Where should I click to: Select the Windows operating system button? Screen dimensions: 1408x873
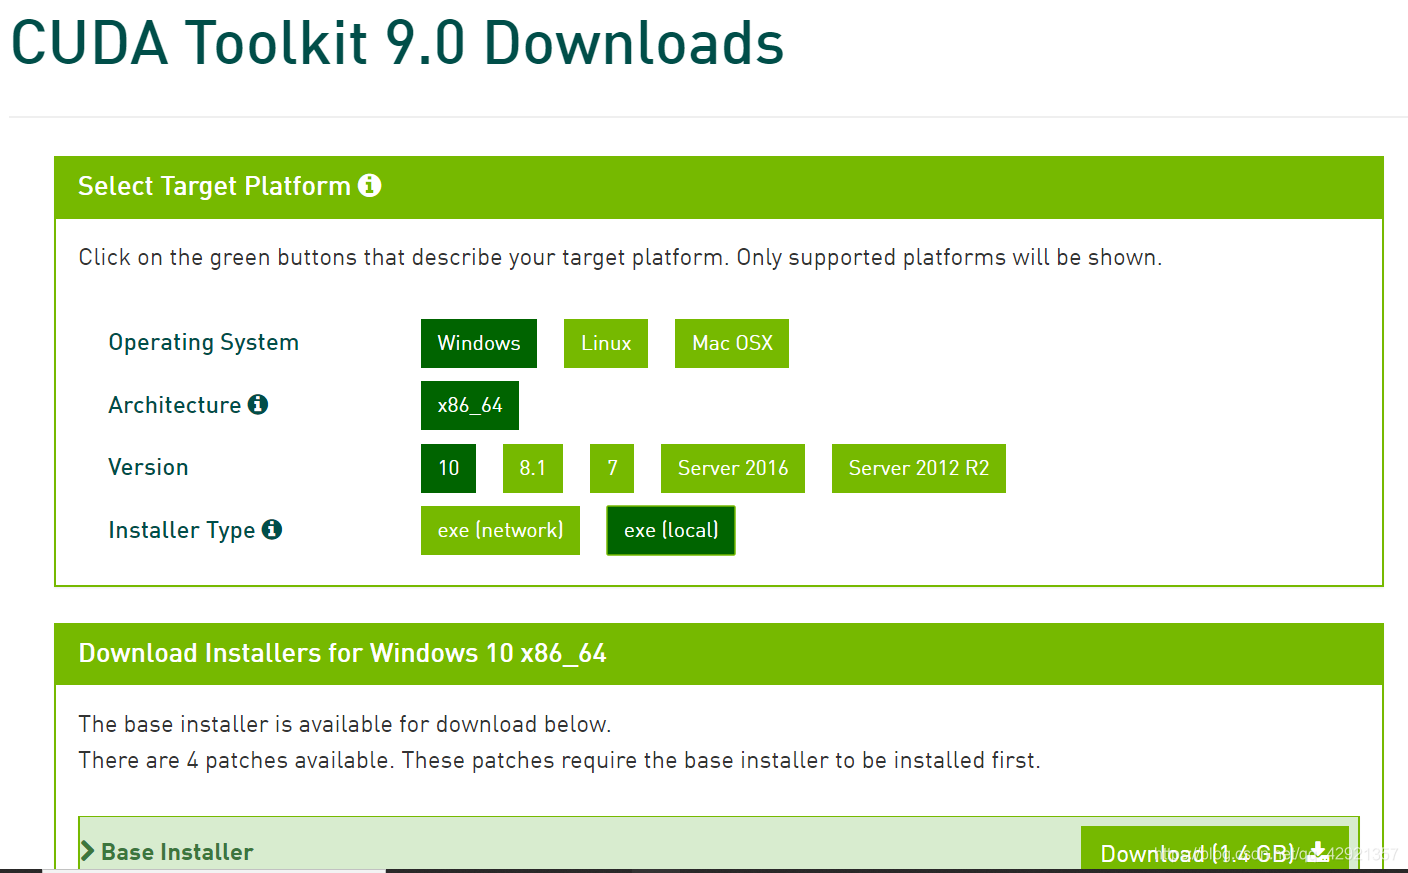point(479,343)
